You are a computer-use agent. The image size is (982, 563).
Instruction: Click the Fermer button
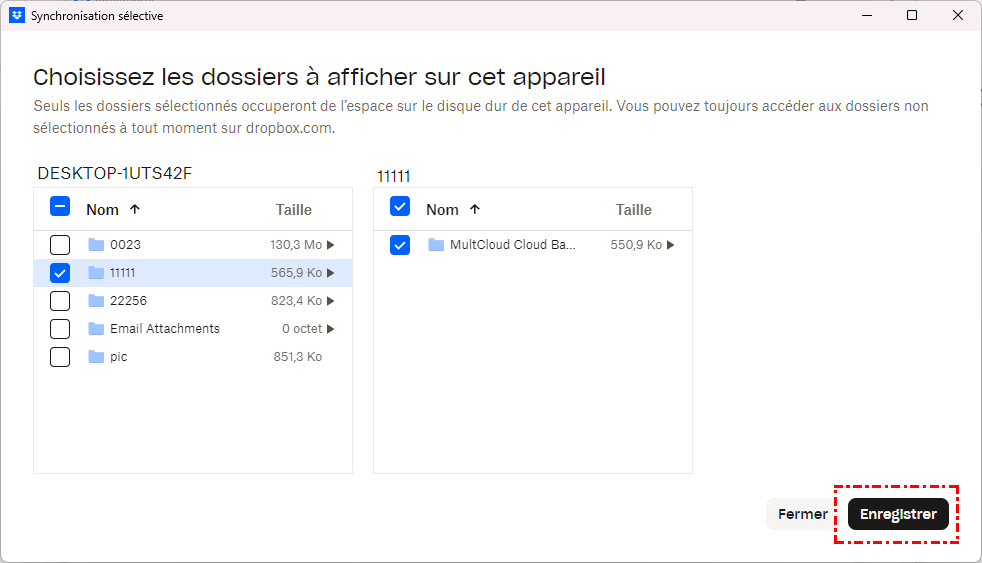pos(802,514)
